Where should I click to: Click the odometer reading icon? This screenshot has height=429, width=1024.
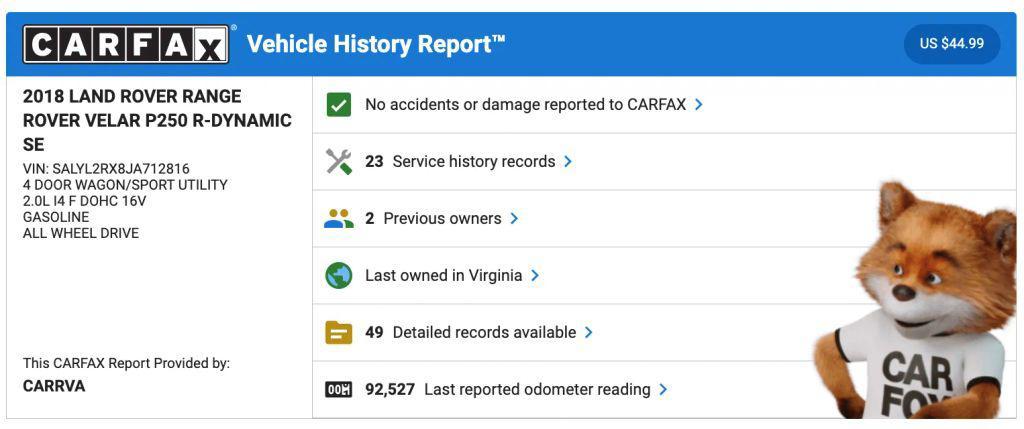click(339, 389)
